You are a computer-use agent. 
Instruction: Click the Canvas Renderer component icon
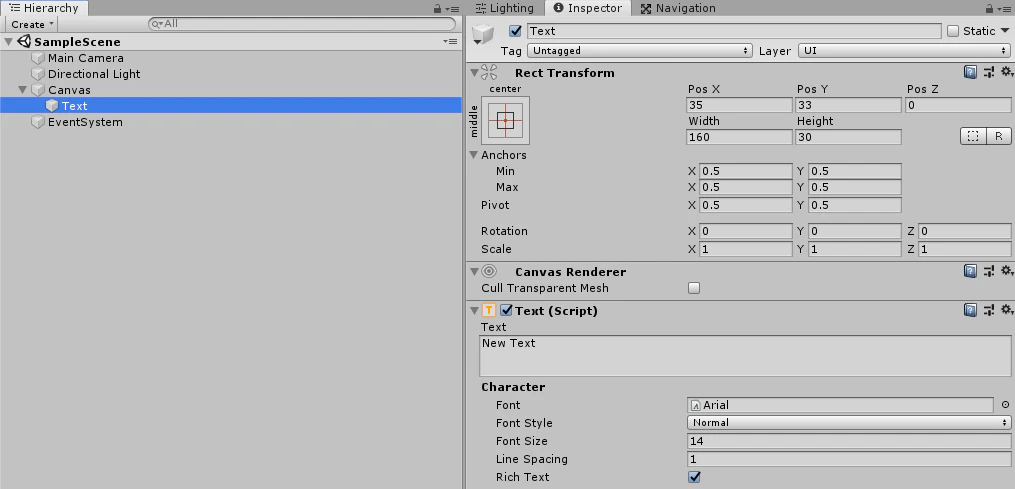pyautogui.click(x=489, y=271)
